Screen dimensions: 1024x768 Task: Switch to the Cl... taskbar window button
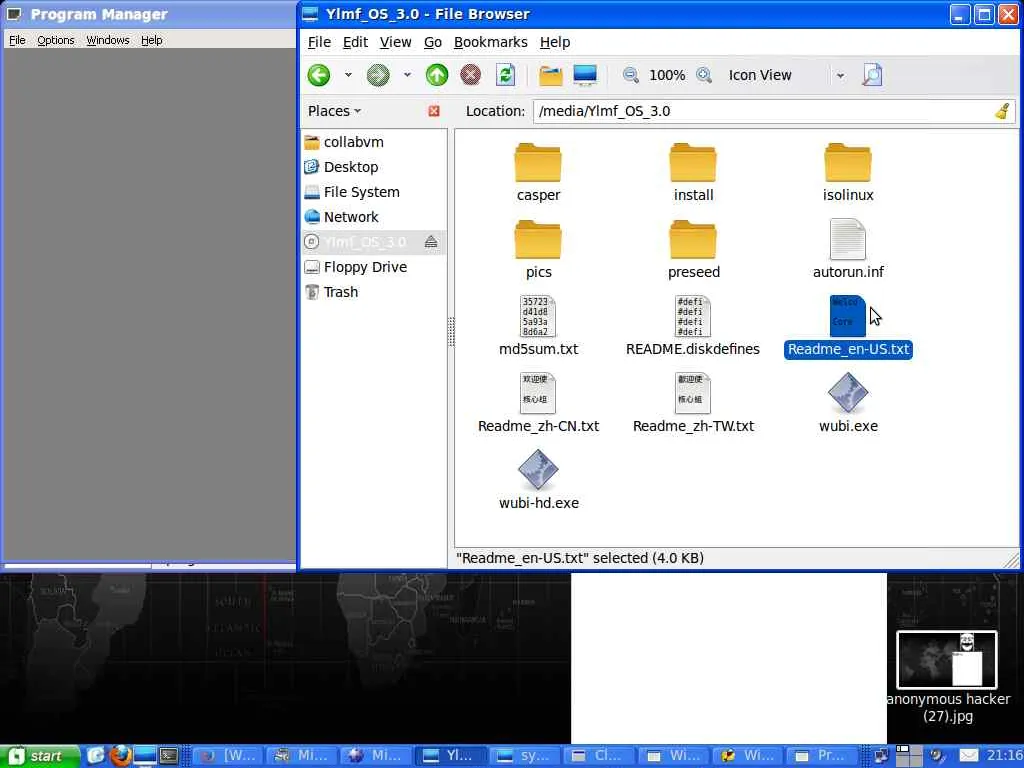[599, 756]
